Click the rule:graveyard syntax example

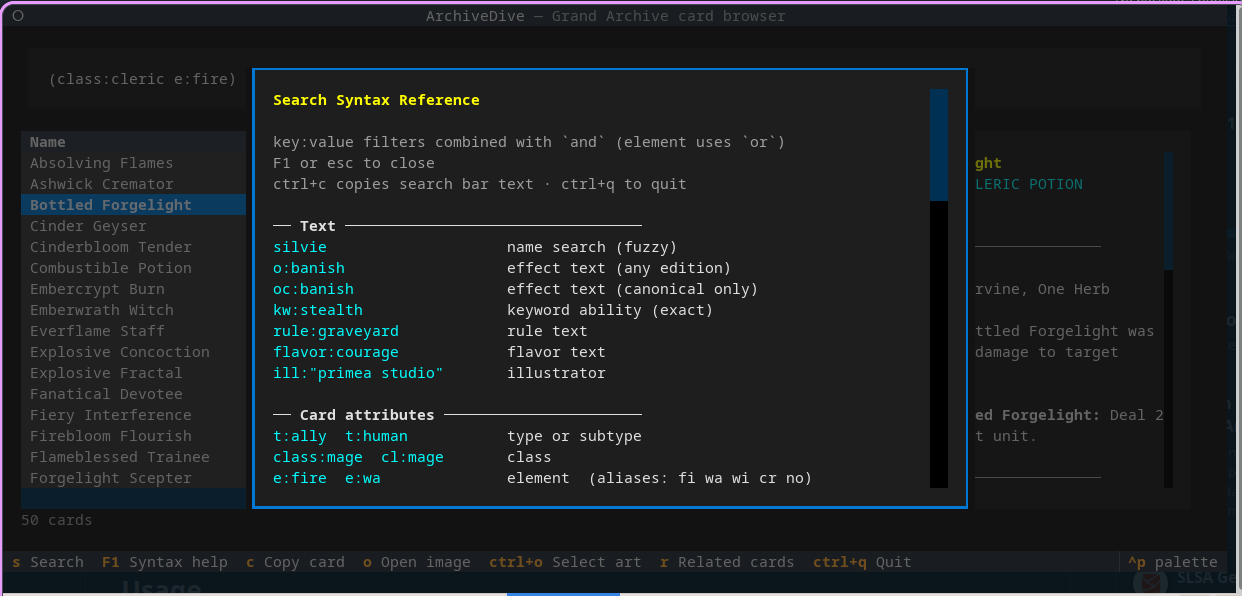tap(336, 331)
